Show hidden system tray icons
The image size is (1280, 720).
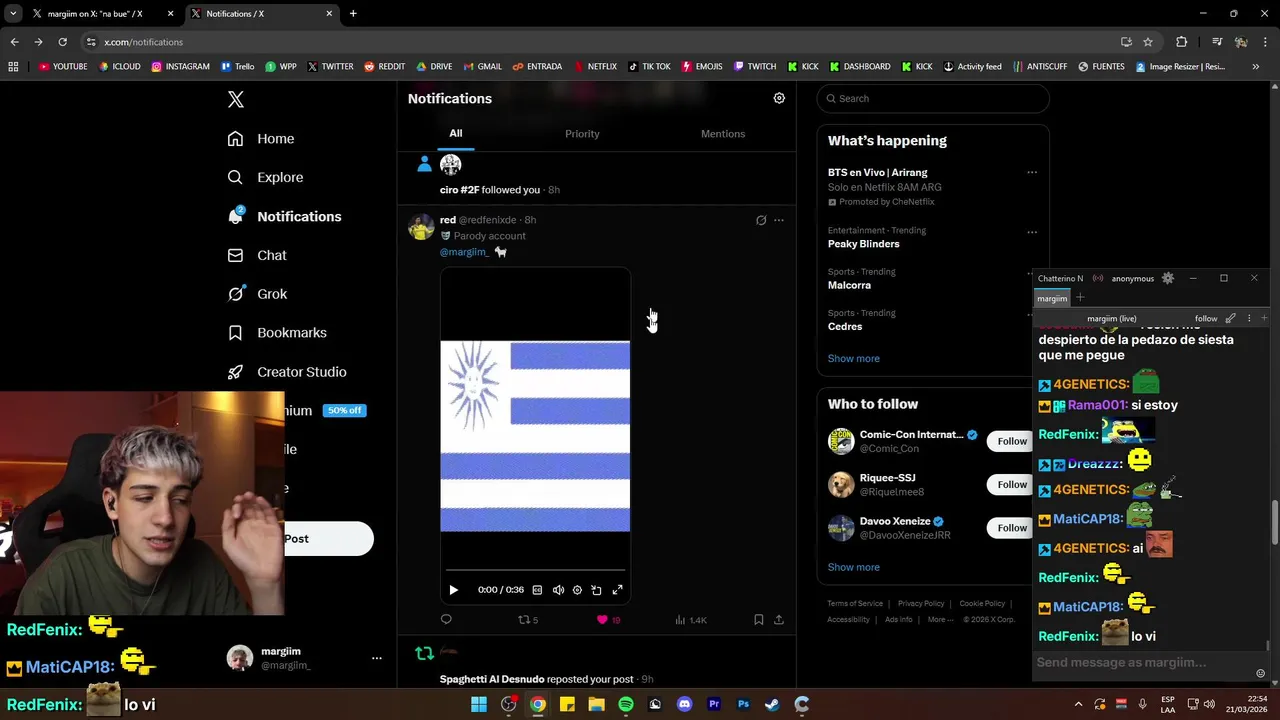(1078, 704)
